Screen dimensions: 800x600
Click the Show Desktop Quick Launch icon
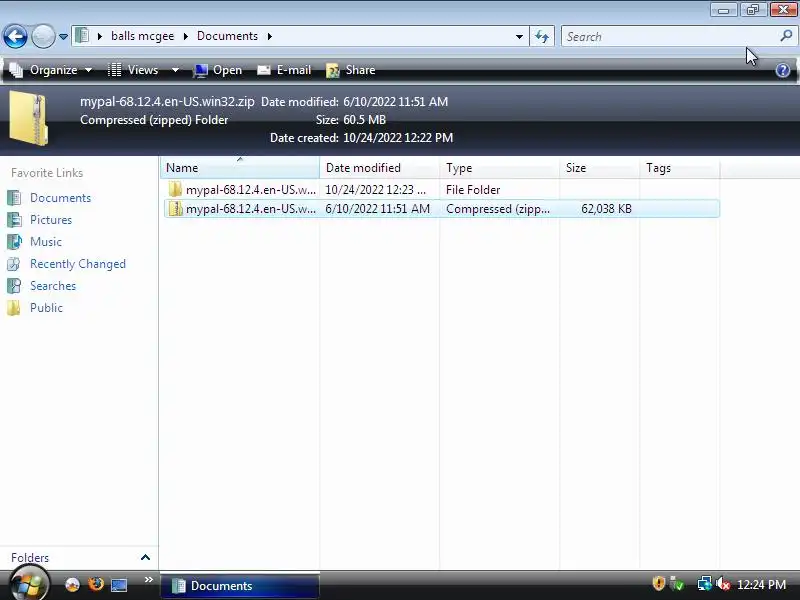[x=119, y=585]
